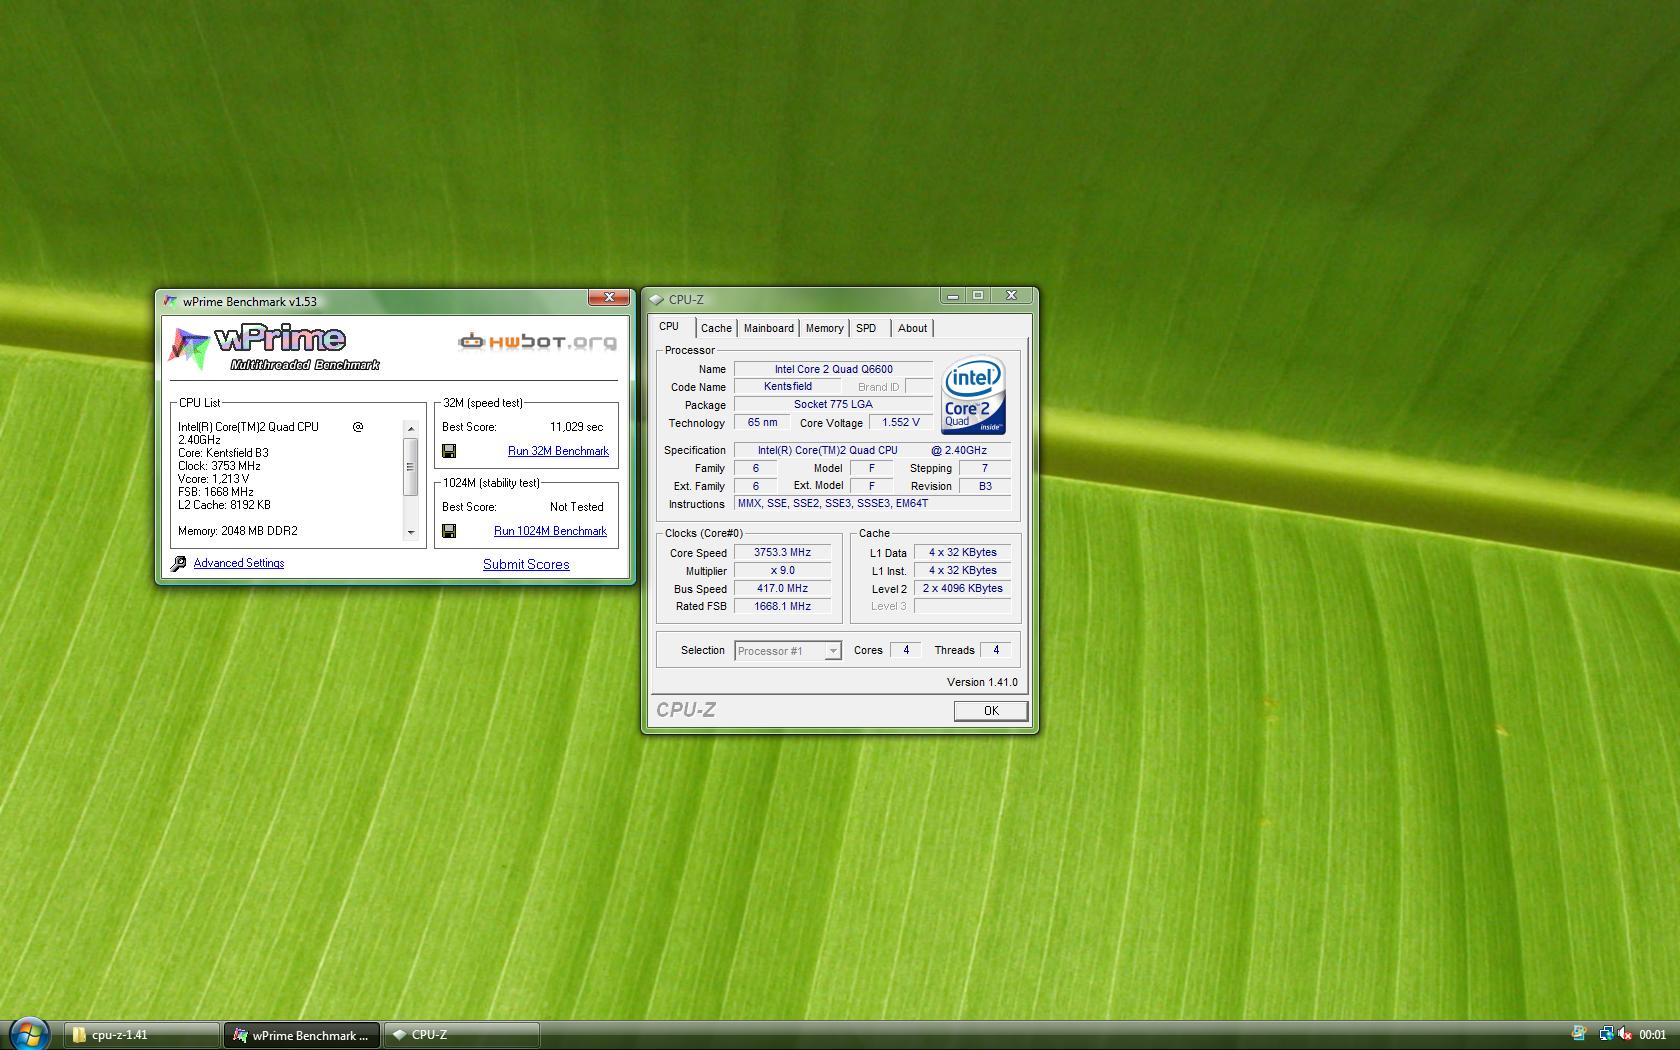The height and width of the screenshot is (1050, 1680).
Task: Click the taskbar clock showing 00:01
Action: (x=1653, y=1035)
